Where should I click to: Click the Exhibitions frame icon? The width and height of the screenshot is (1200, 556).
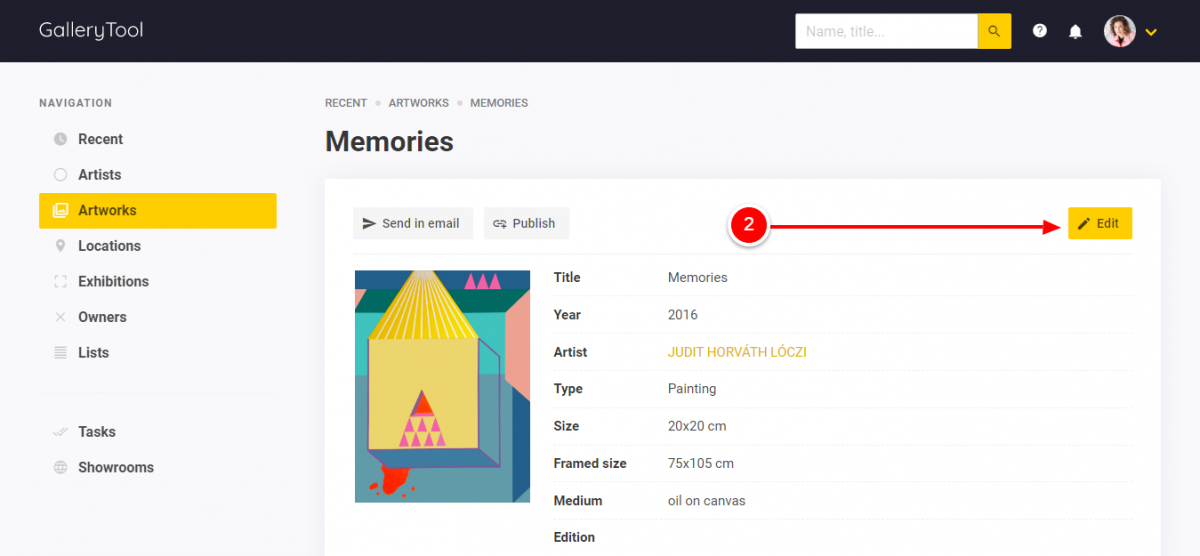point(60,282)
